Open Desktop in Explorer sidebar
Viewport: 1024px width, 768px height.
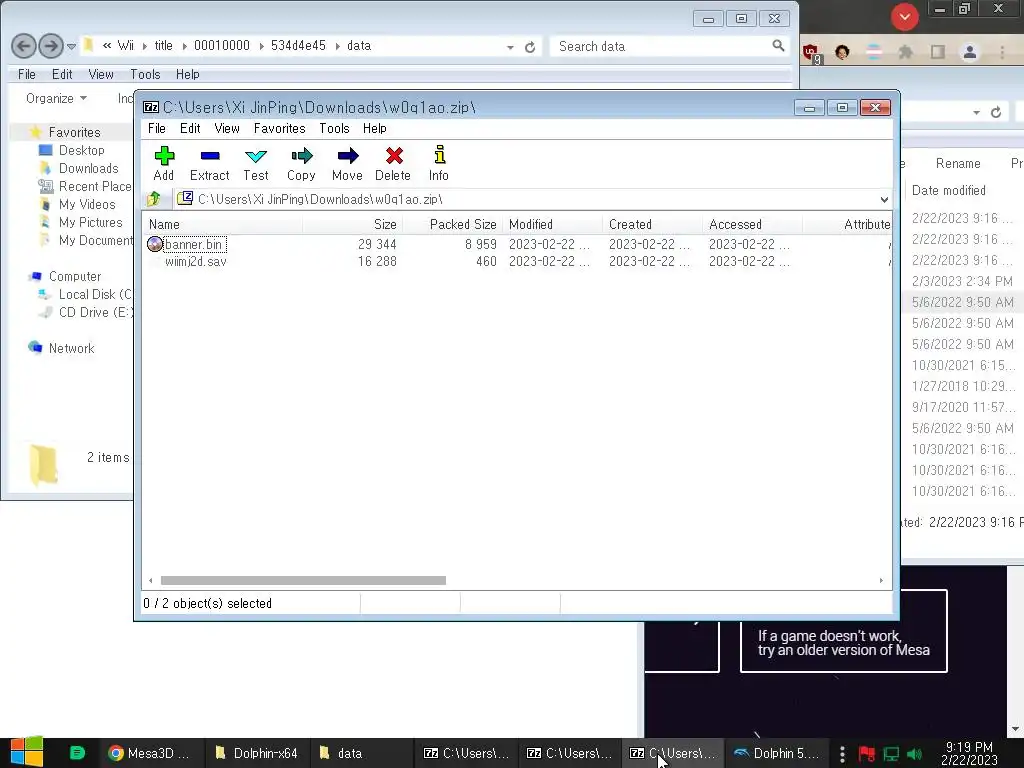click(82, 150)
